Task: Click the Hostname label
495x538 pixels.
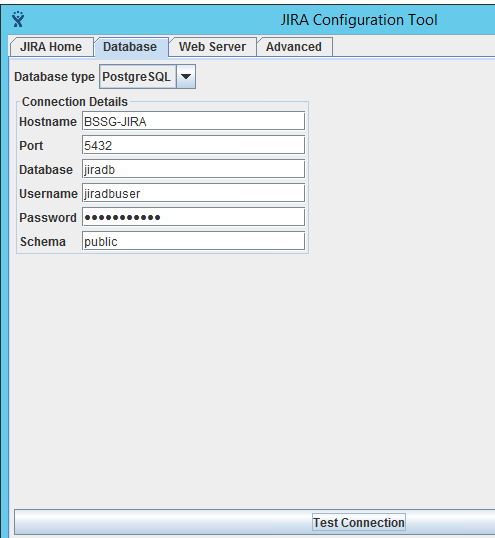Action: click(x=48, y=122)
